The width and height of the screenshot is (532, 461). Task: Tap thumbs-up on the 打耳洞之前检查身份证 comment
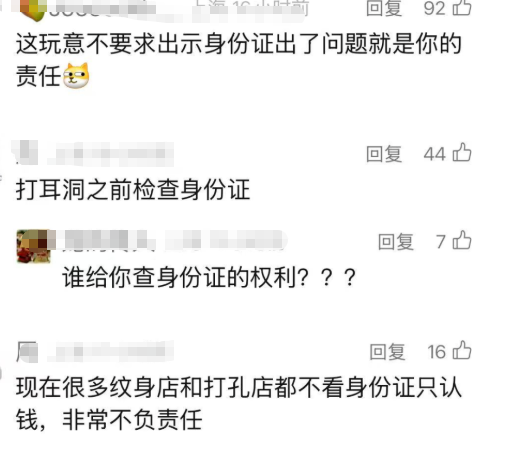(462, 152)
